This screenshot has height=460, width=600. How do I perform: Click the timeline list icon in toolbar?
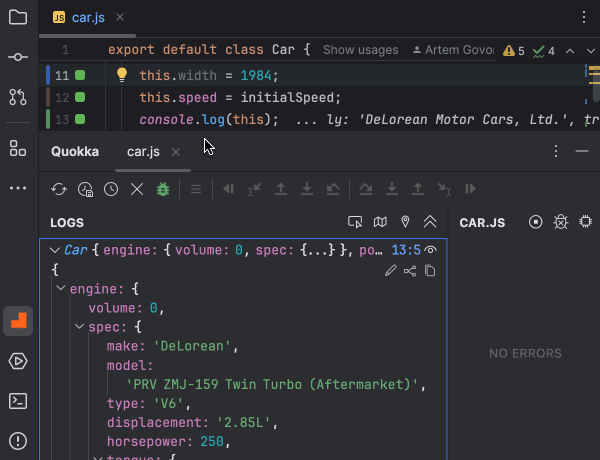pyautogui.click(x=196, y=189)
